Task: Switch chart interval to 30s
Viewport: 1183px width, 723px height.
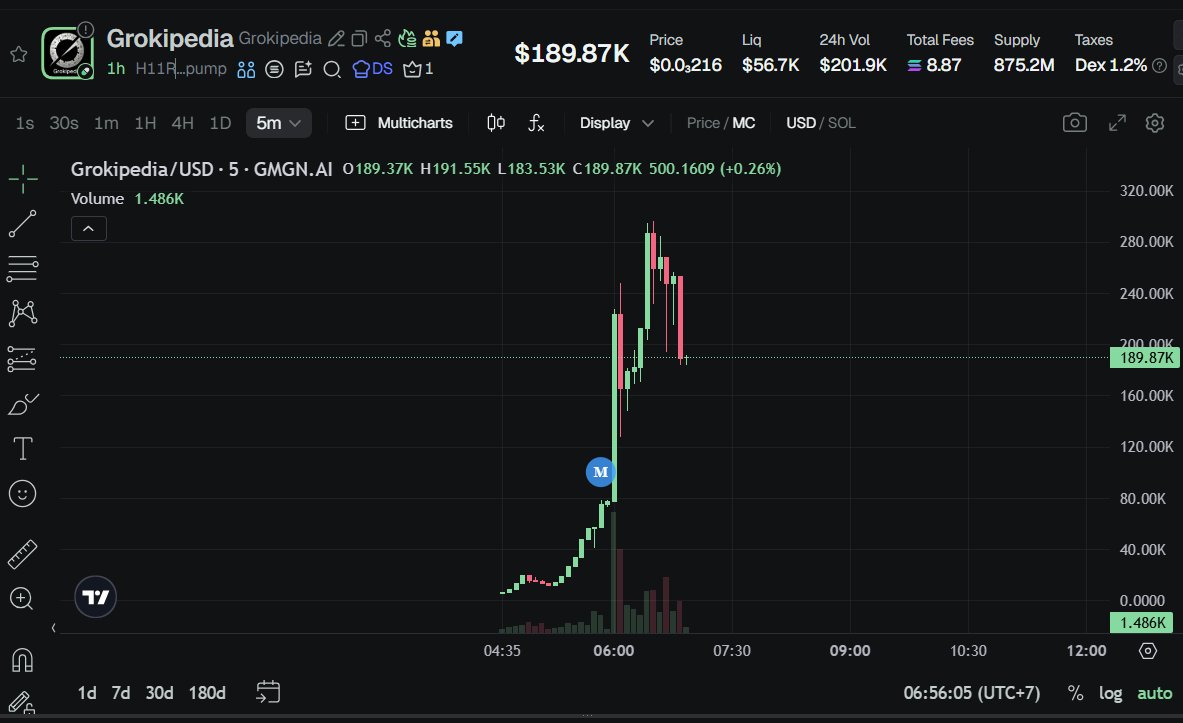Action: coord(63,123)
